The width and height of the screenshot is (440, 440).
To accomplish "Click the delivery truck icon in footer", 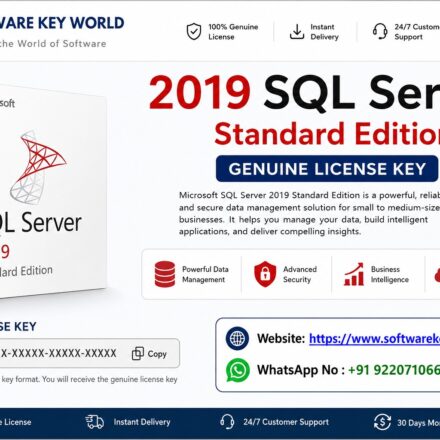I will coord(95,422).
